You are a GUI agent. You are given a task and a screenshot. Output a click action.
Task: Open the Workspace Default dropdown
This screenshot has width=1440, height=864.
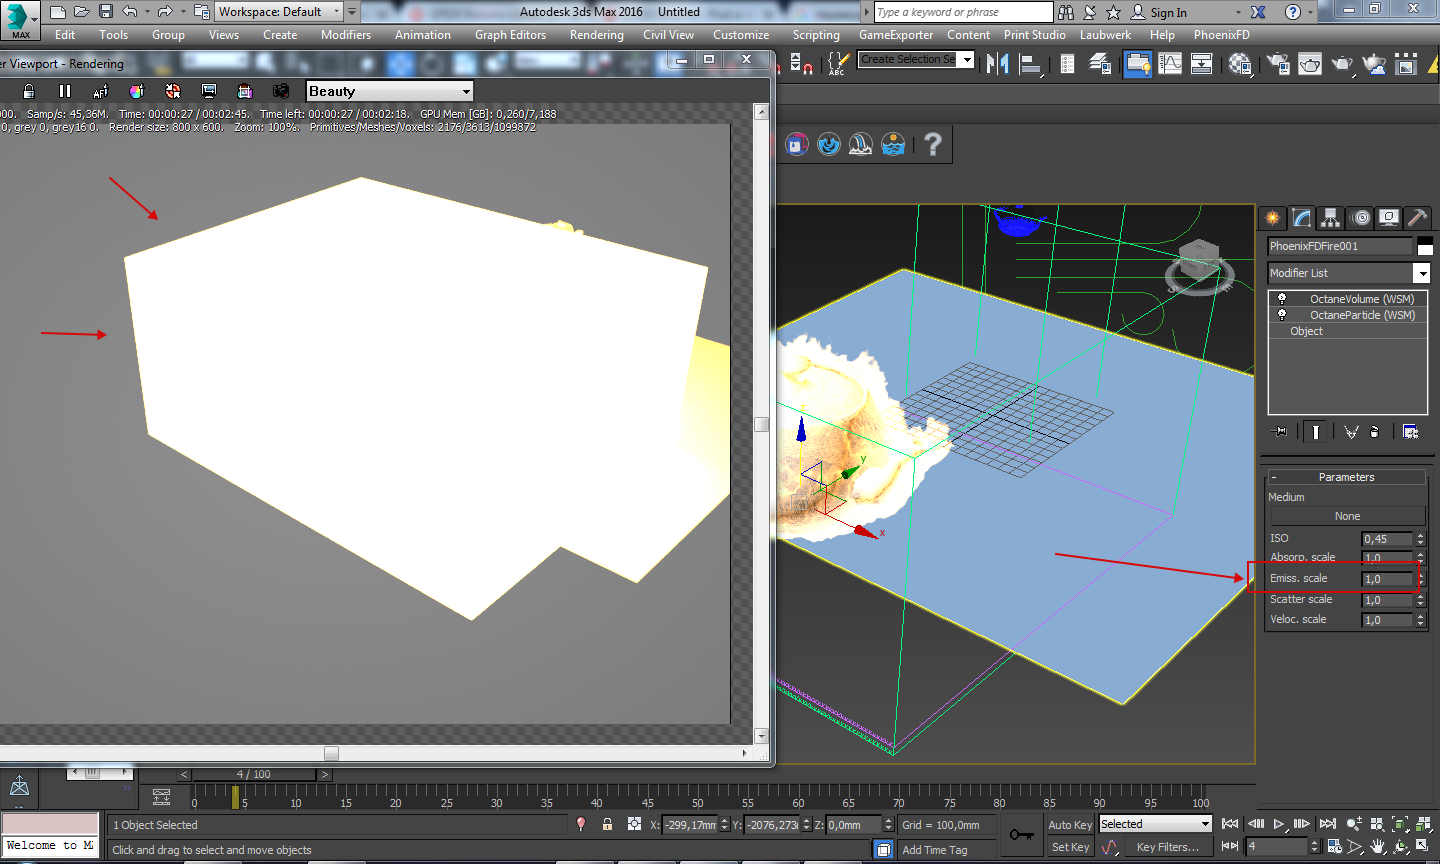pos(279,12)
